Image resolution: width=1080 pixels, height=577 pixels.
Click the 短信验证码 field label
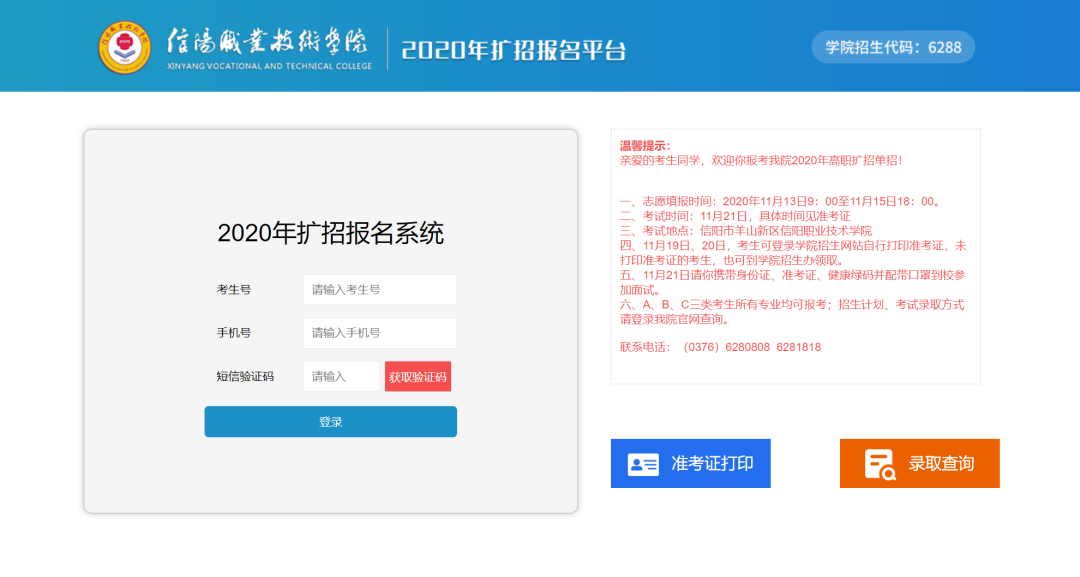click(x=245, y=377)
